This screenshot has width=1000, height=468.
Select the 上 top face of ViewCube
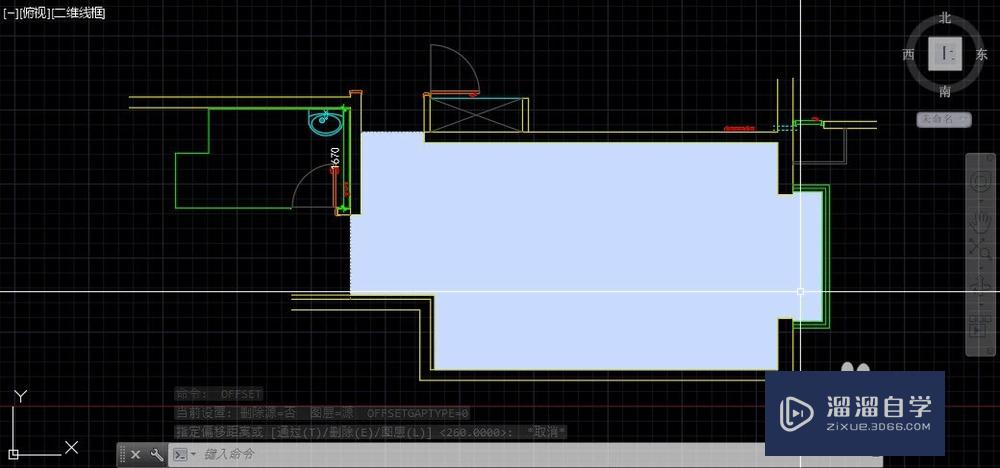click(945, 54)
